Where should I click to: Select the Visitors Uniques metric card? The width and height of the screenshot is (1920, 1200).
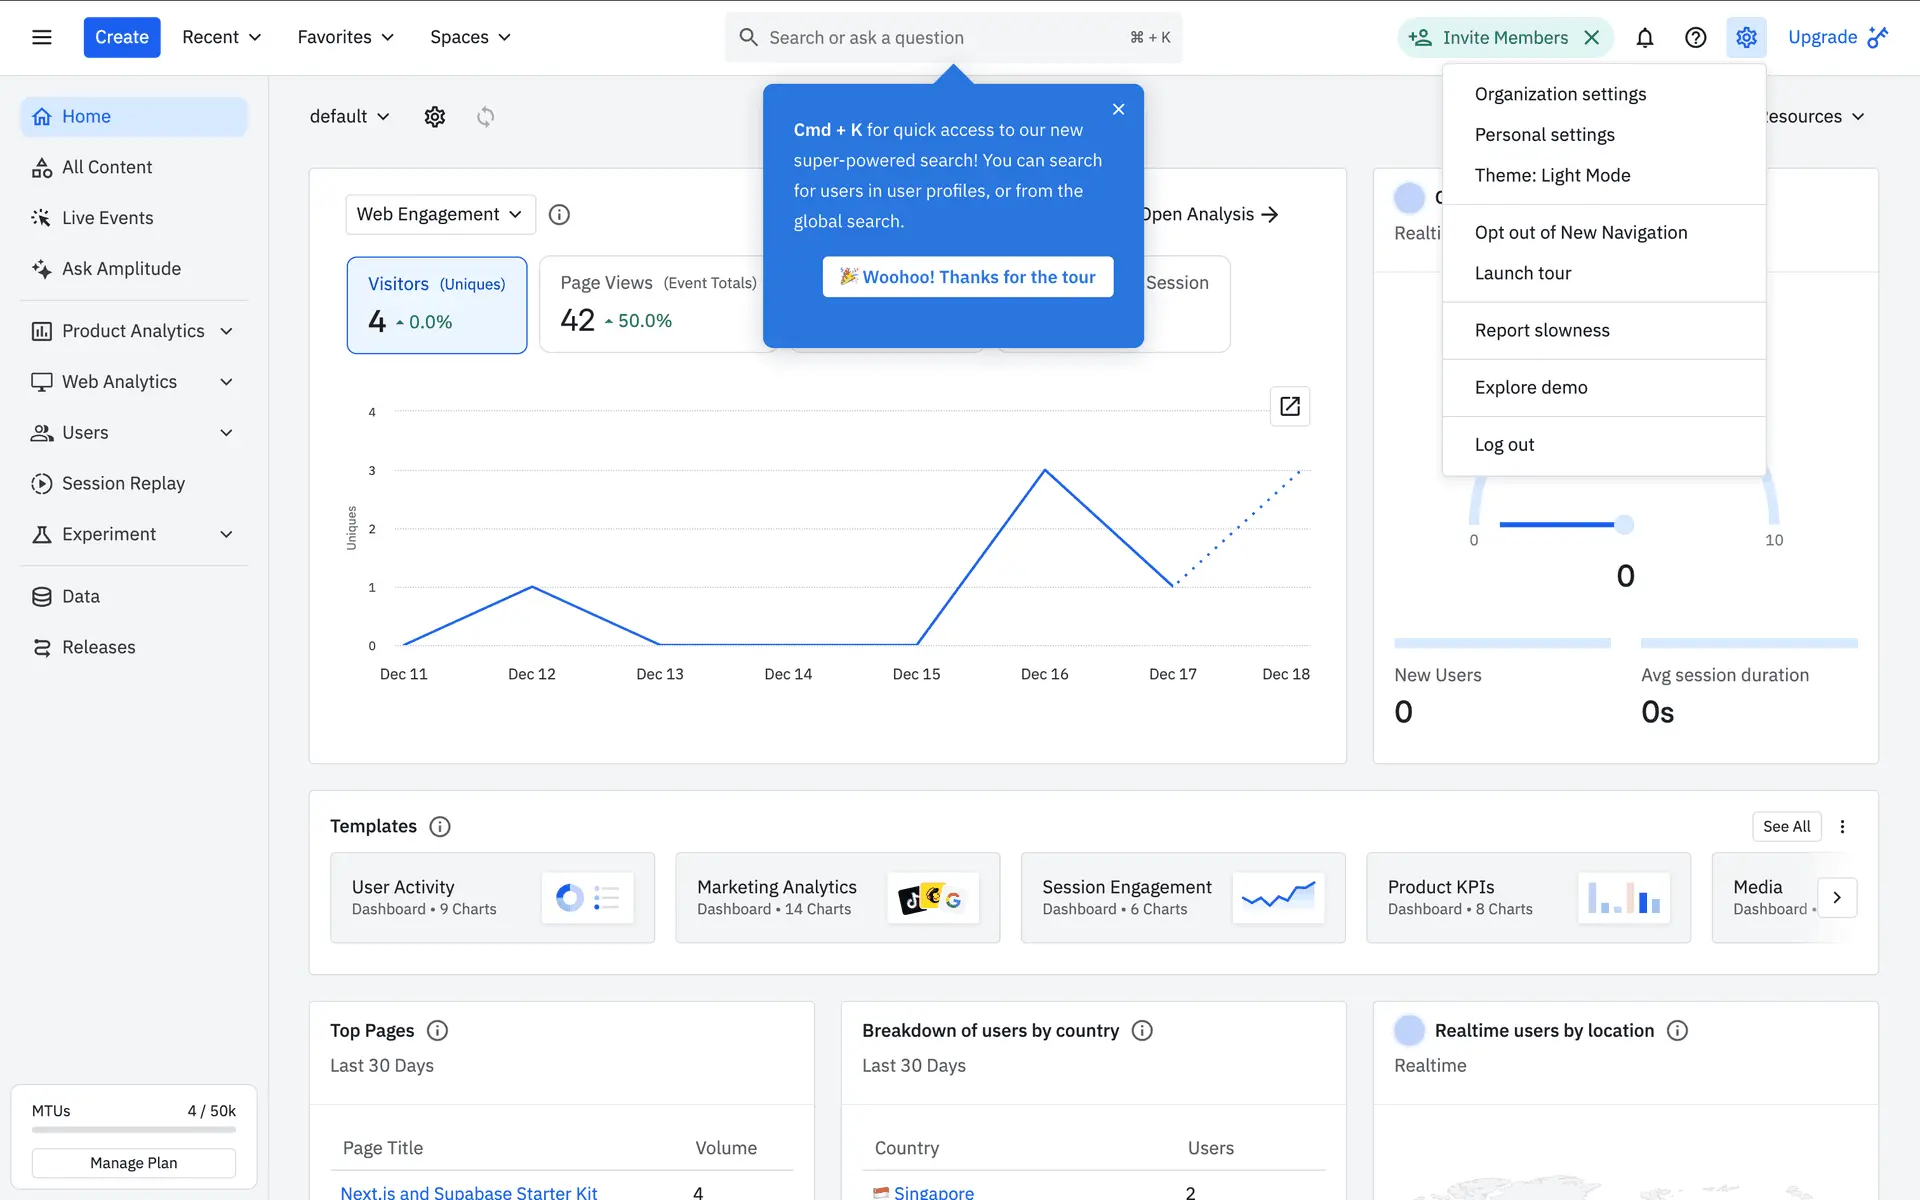click(436, 304)
